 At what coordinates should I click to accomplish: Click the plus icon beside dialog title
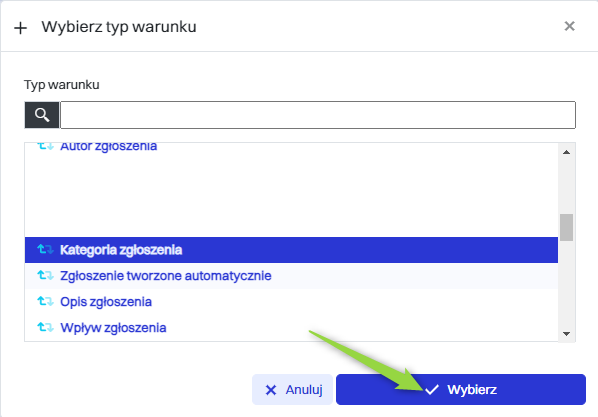20,28
